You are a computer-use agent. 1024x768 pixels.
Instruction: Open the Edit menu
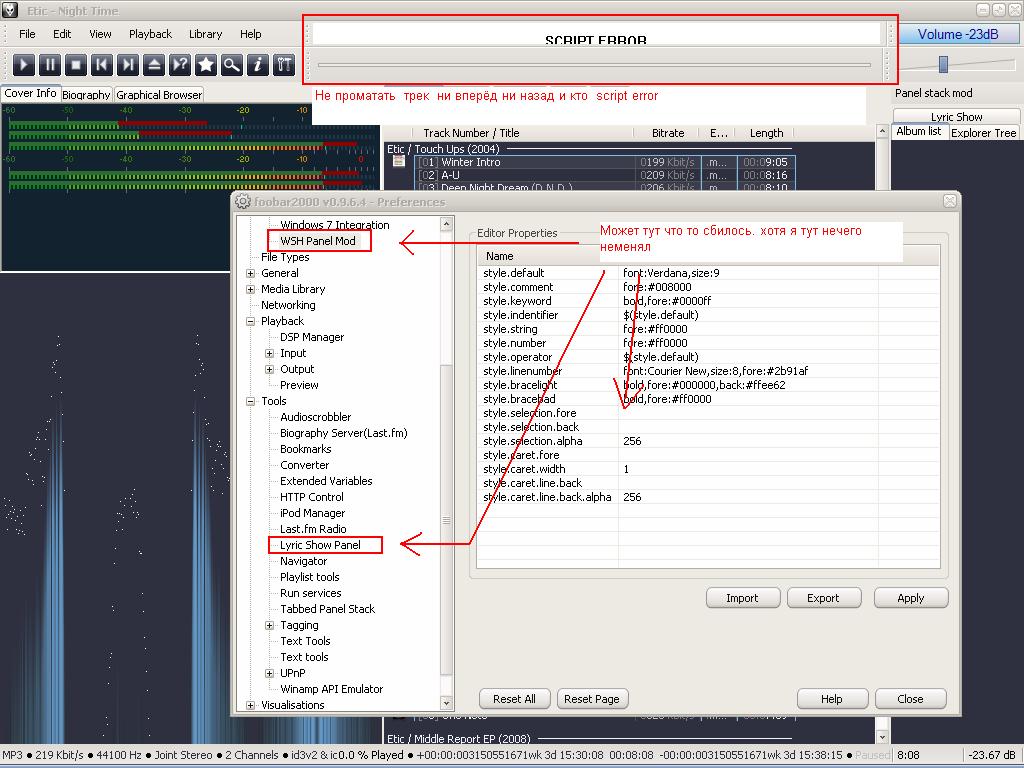(x=62, y=34)
